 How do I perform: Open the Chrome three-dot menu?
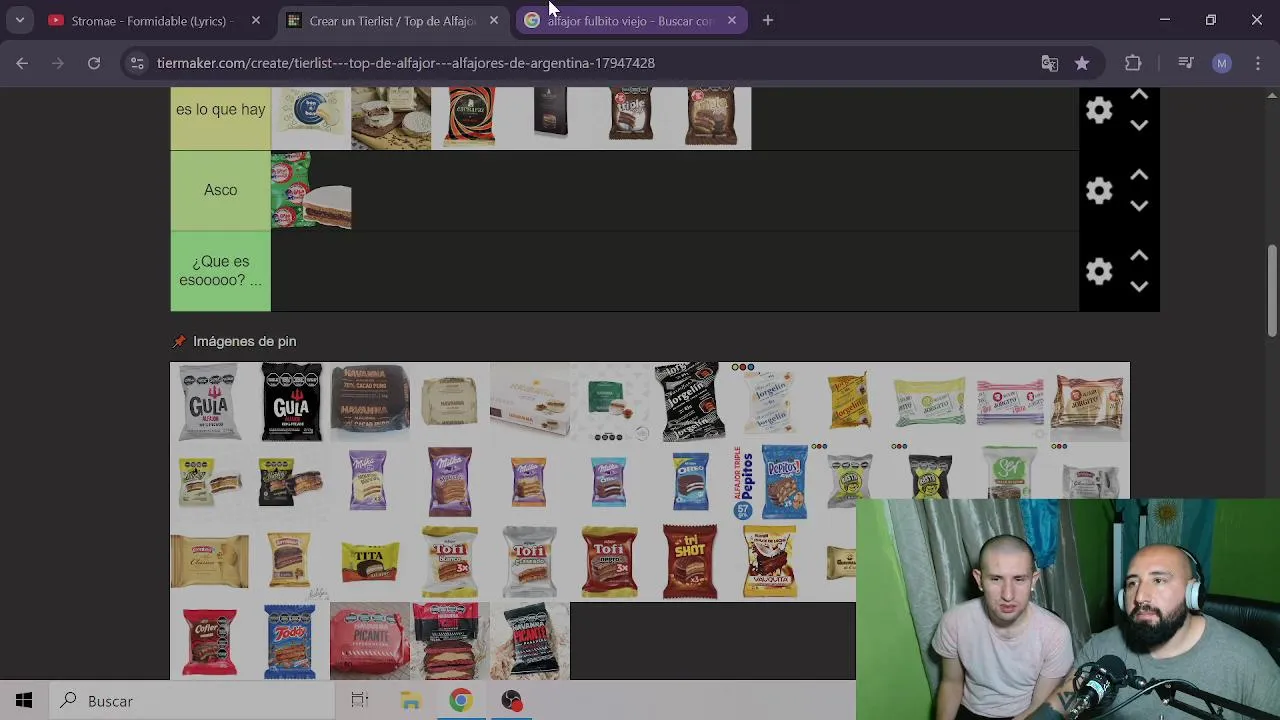point(1258,63)
